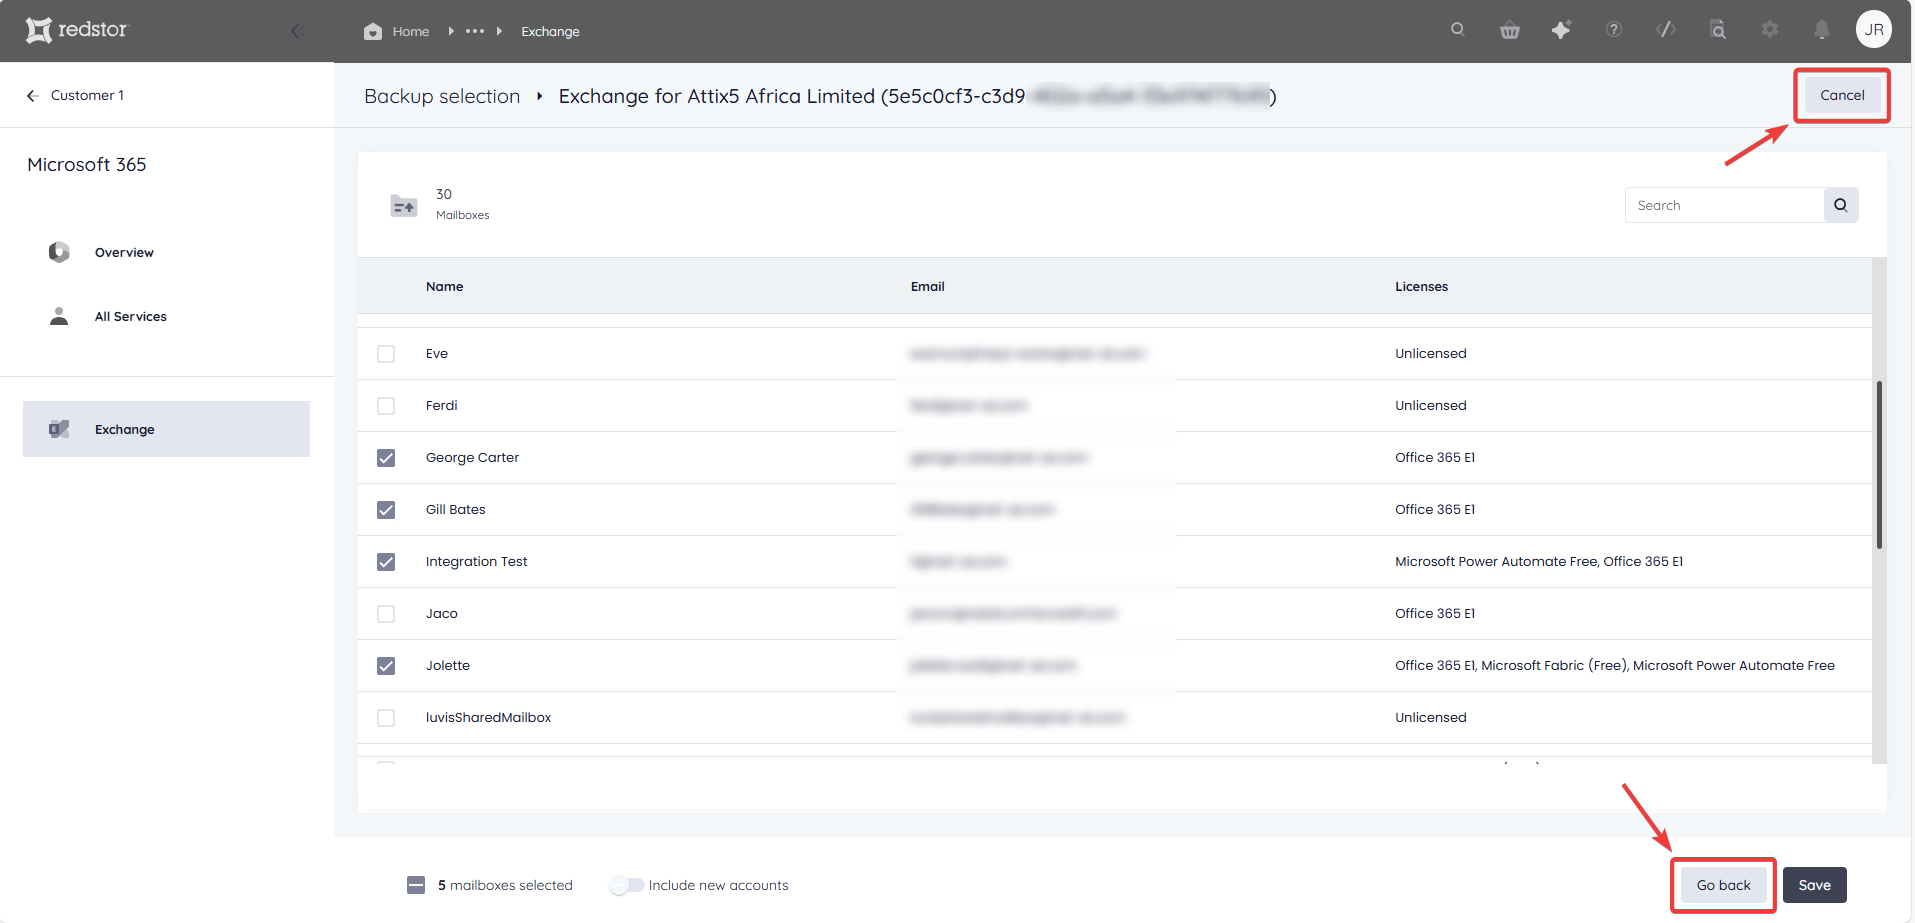Open the basket icon in header
1915x923 pixels.
click(x=1510, y=30)
